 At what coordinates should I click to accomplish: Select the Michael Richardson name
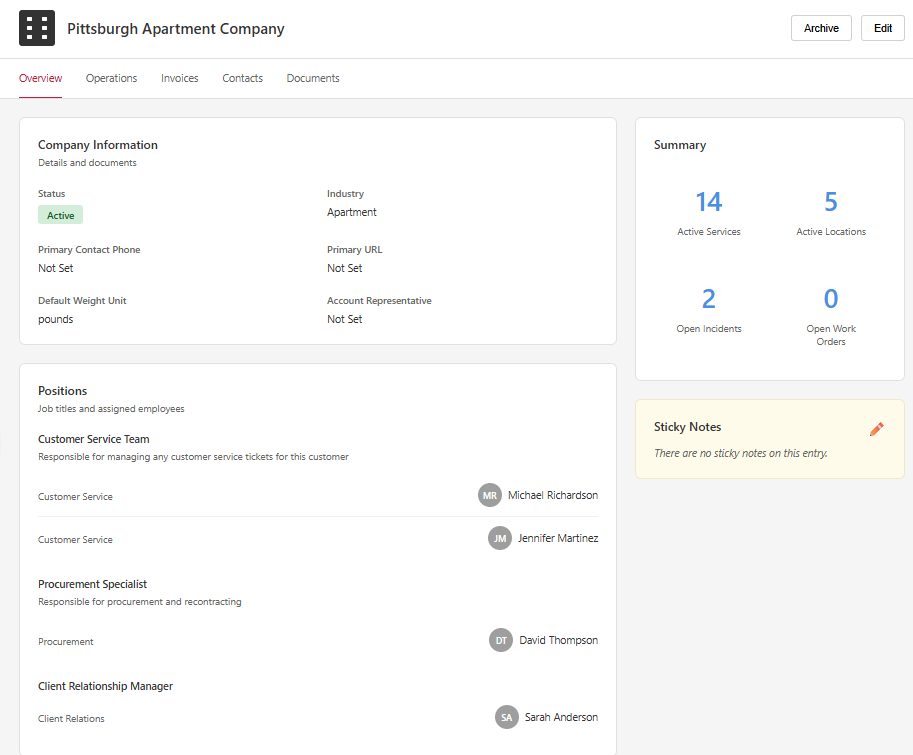[553, 495]
